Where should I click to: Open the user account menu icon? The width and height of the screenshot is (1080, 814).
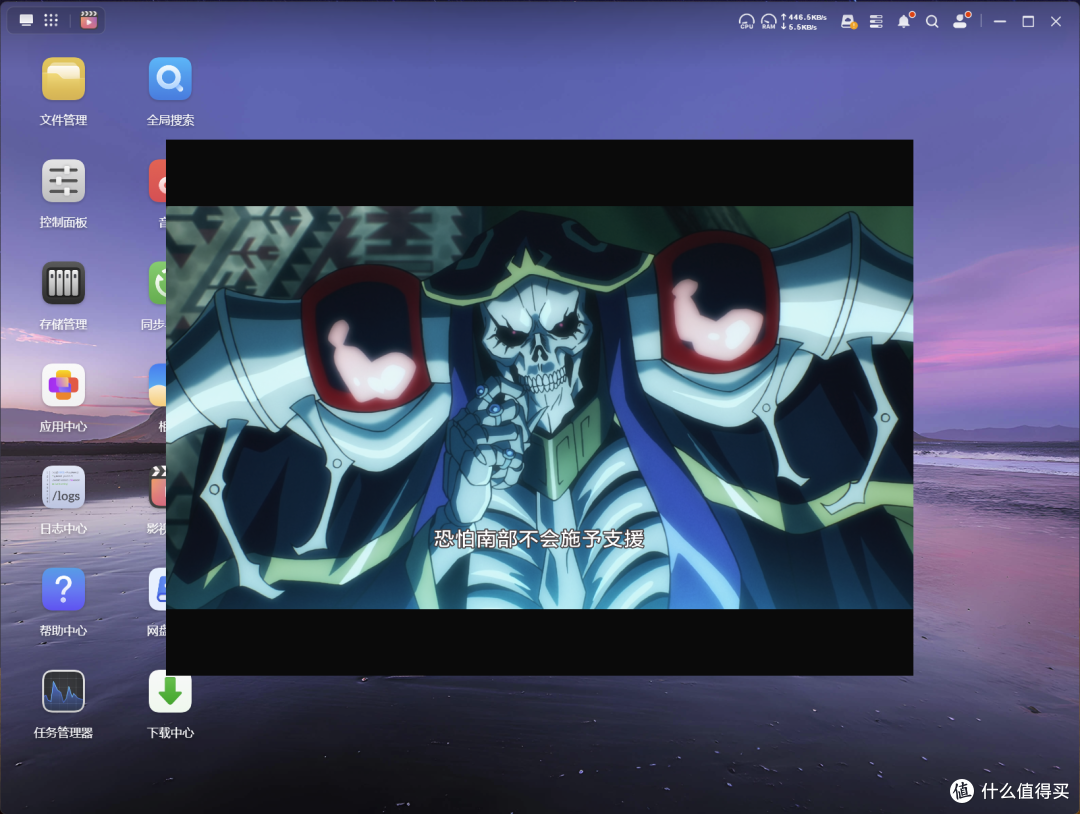click(961, 21)
